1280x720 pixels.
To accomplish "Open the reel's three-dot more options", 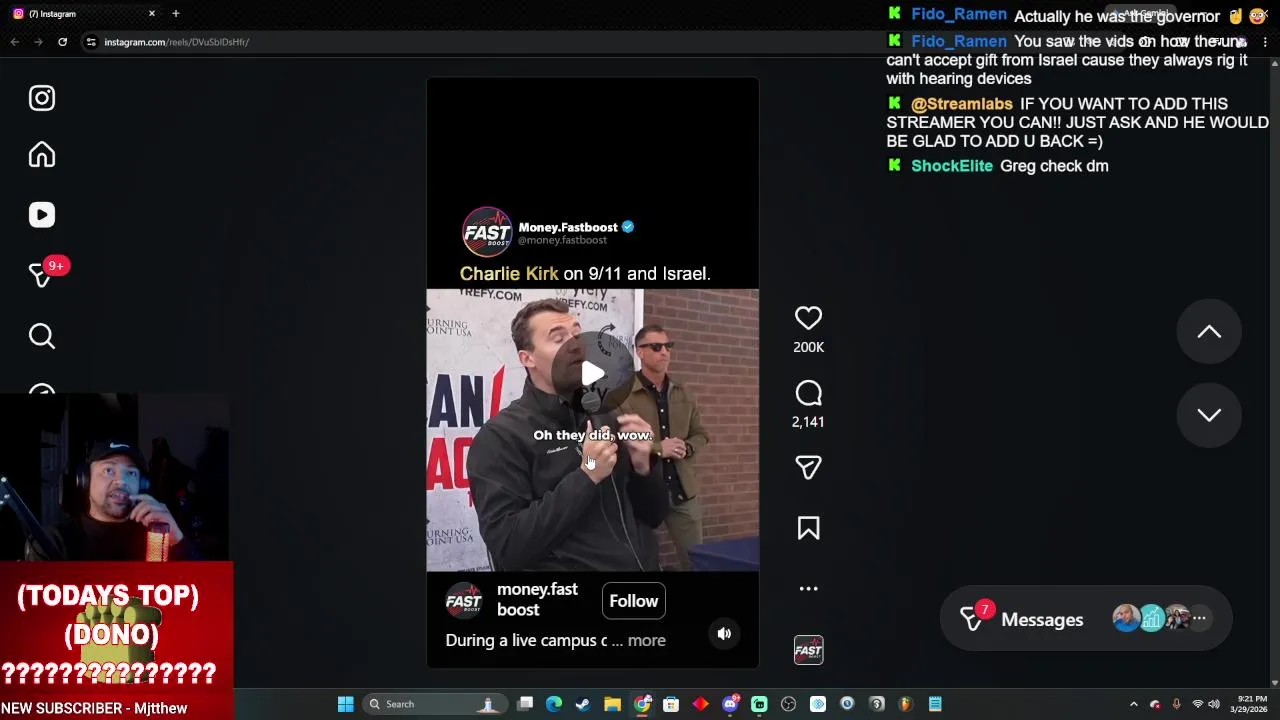I will 808,589.
